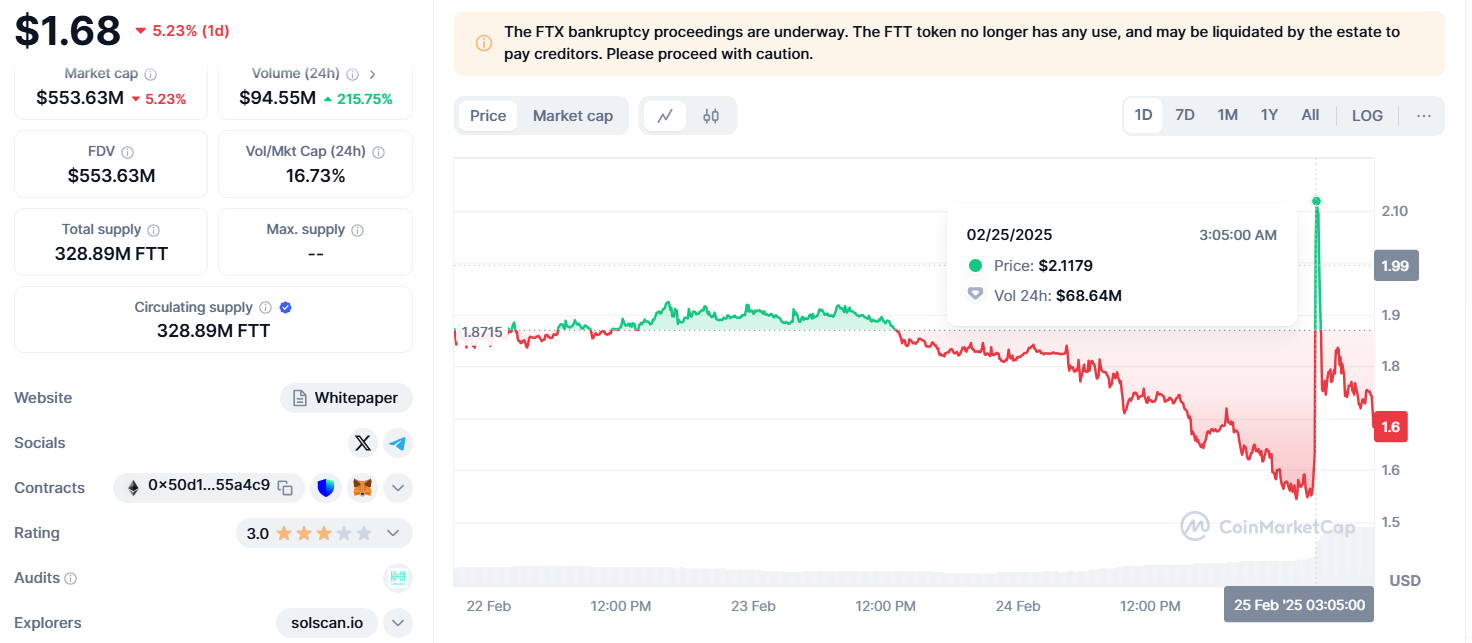The width and height of the screenshot is (1472, 643).
Task: Open chart more options ellipsis
Action: pyautogui.click(x=1424, y=115)
